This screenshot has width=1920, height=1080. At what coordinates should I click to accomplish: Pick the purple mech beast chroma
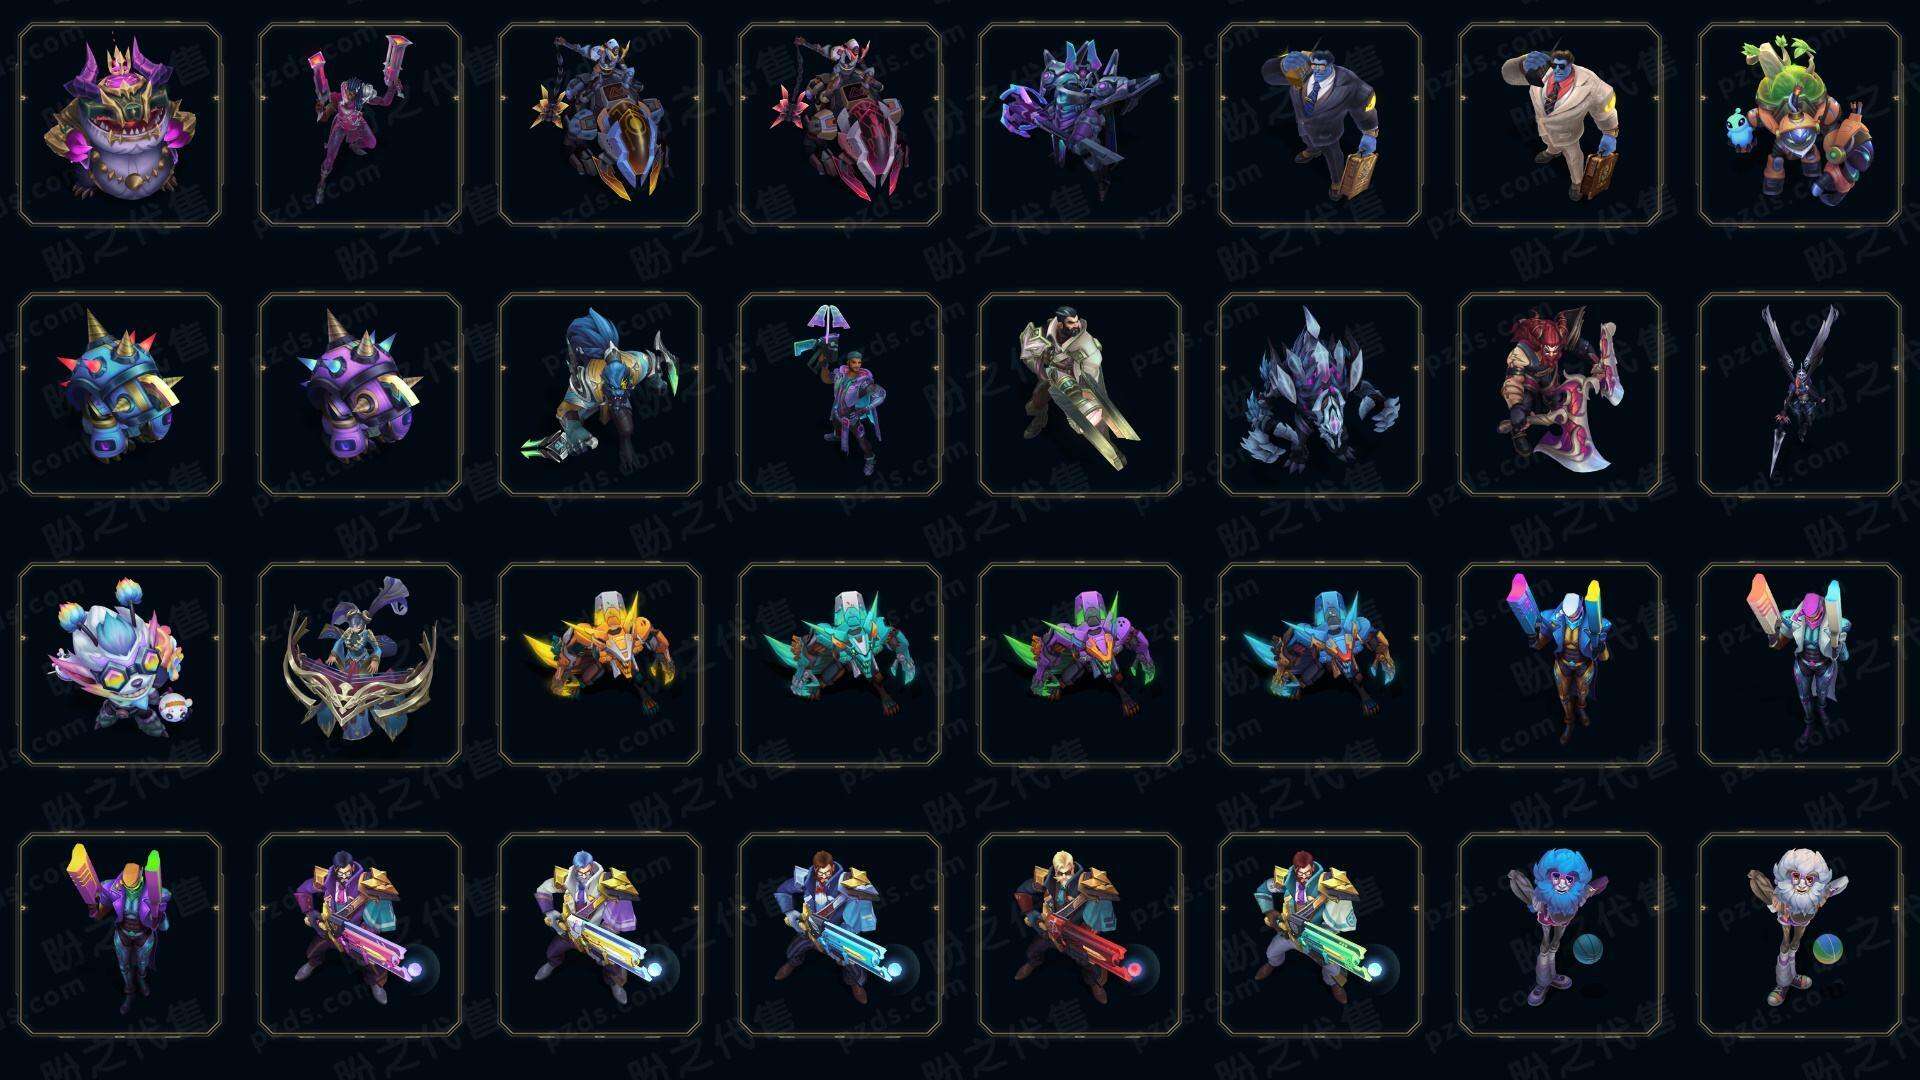1080,664
